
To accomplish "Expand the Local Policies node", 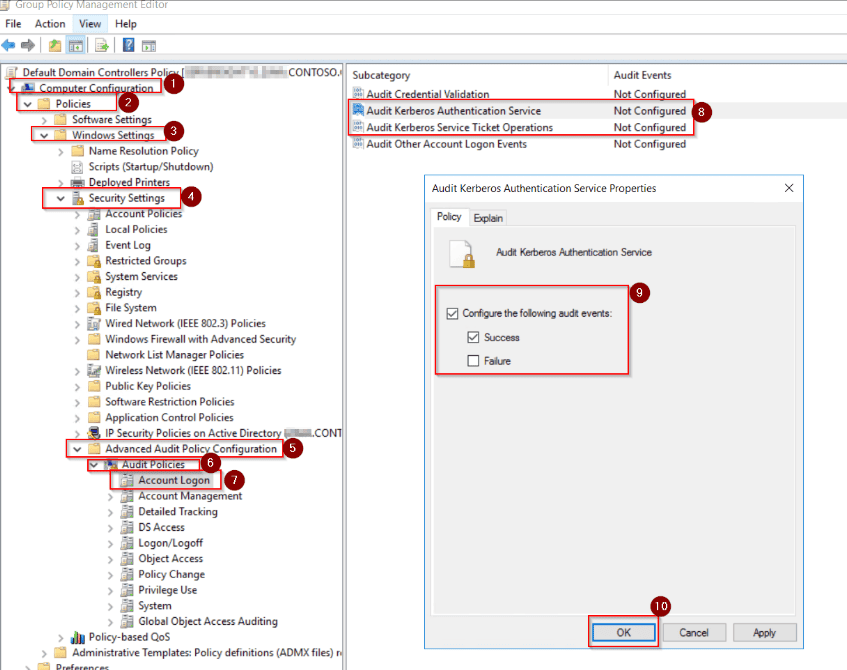I will [x=77, y=230].
